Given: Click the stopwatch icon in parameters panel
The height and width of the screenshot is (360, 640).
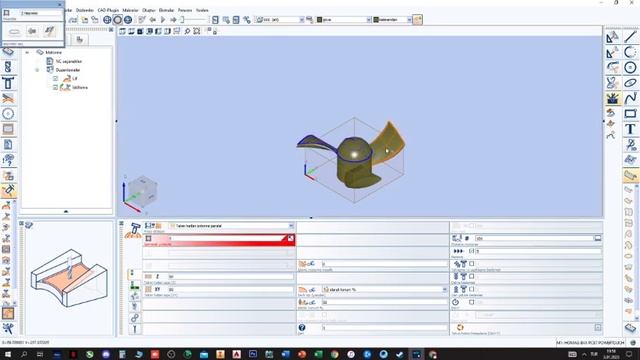Looking at the screenshot, I should pyautogui.click(x=456, y=302).
